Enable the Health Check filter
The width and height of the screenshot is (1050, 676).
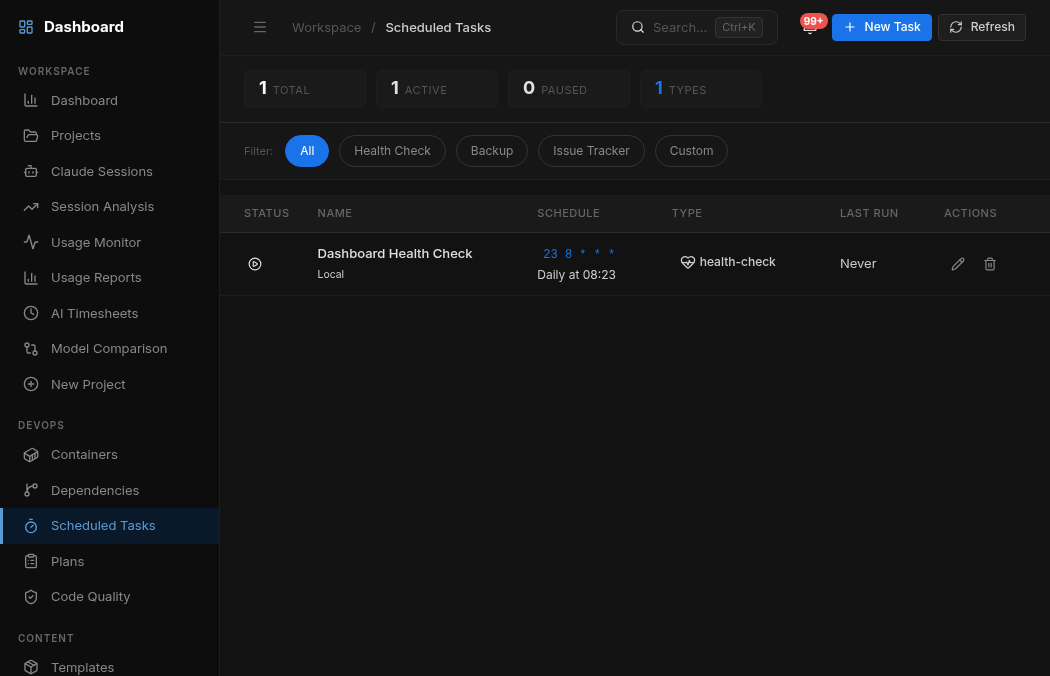[x=392, y=150]
